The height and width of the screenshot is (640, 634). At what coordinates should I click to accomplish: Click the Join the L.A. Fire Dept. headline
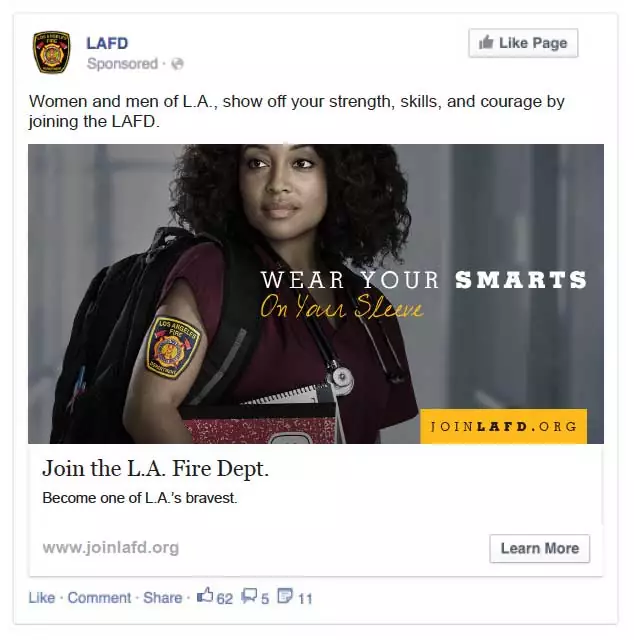point(156,468)
